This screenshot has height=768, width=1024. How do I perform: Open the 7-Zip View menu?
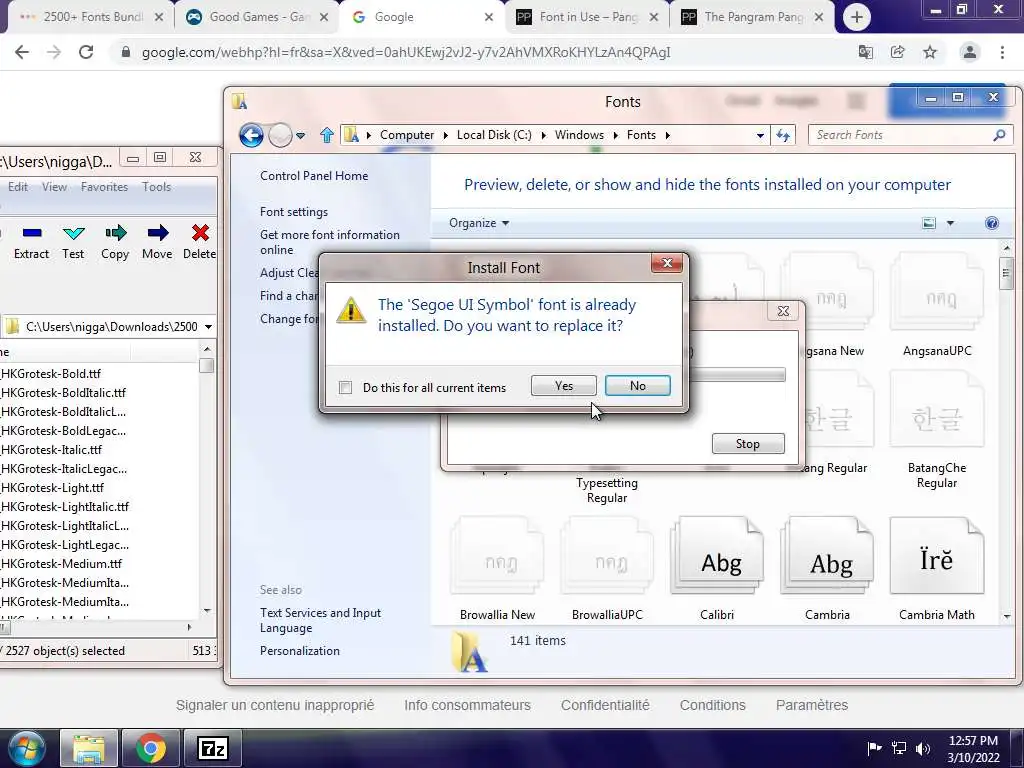pyautogui.click(x=54, y=187)
